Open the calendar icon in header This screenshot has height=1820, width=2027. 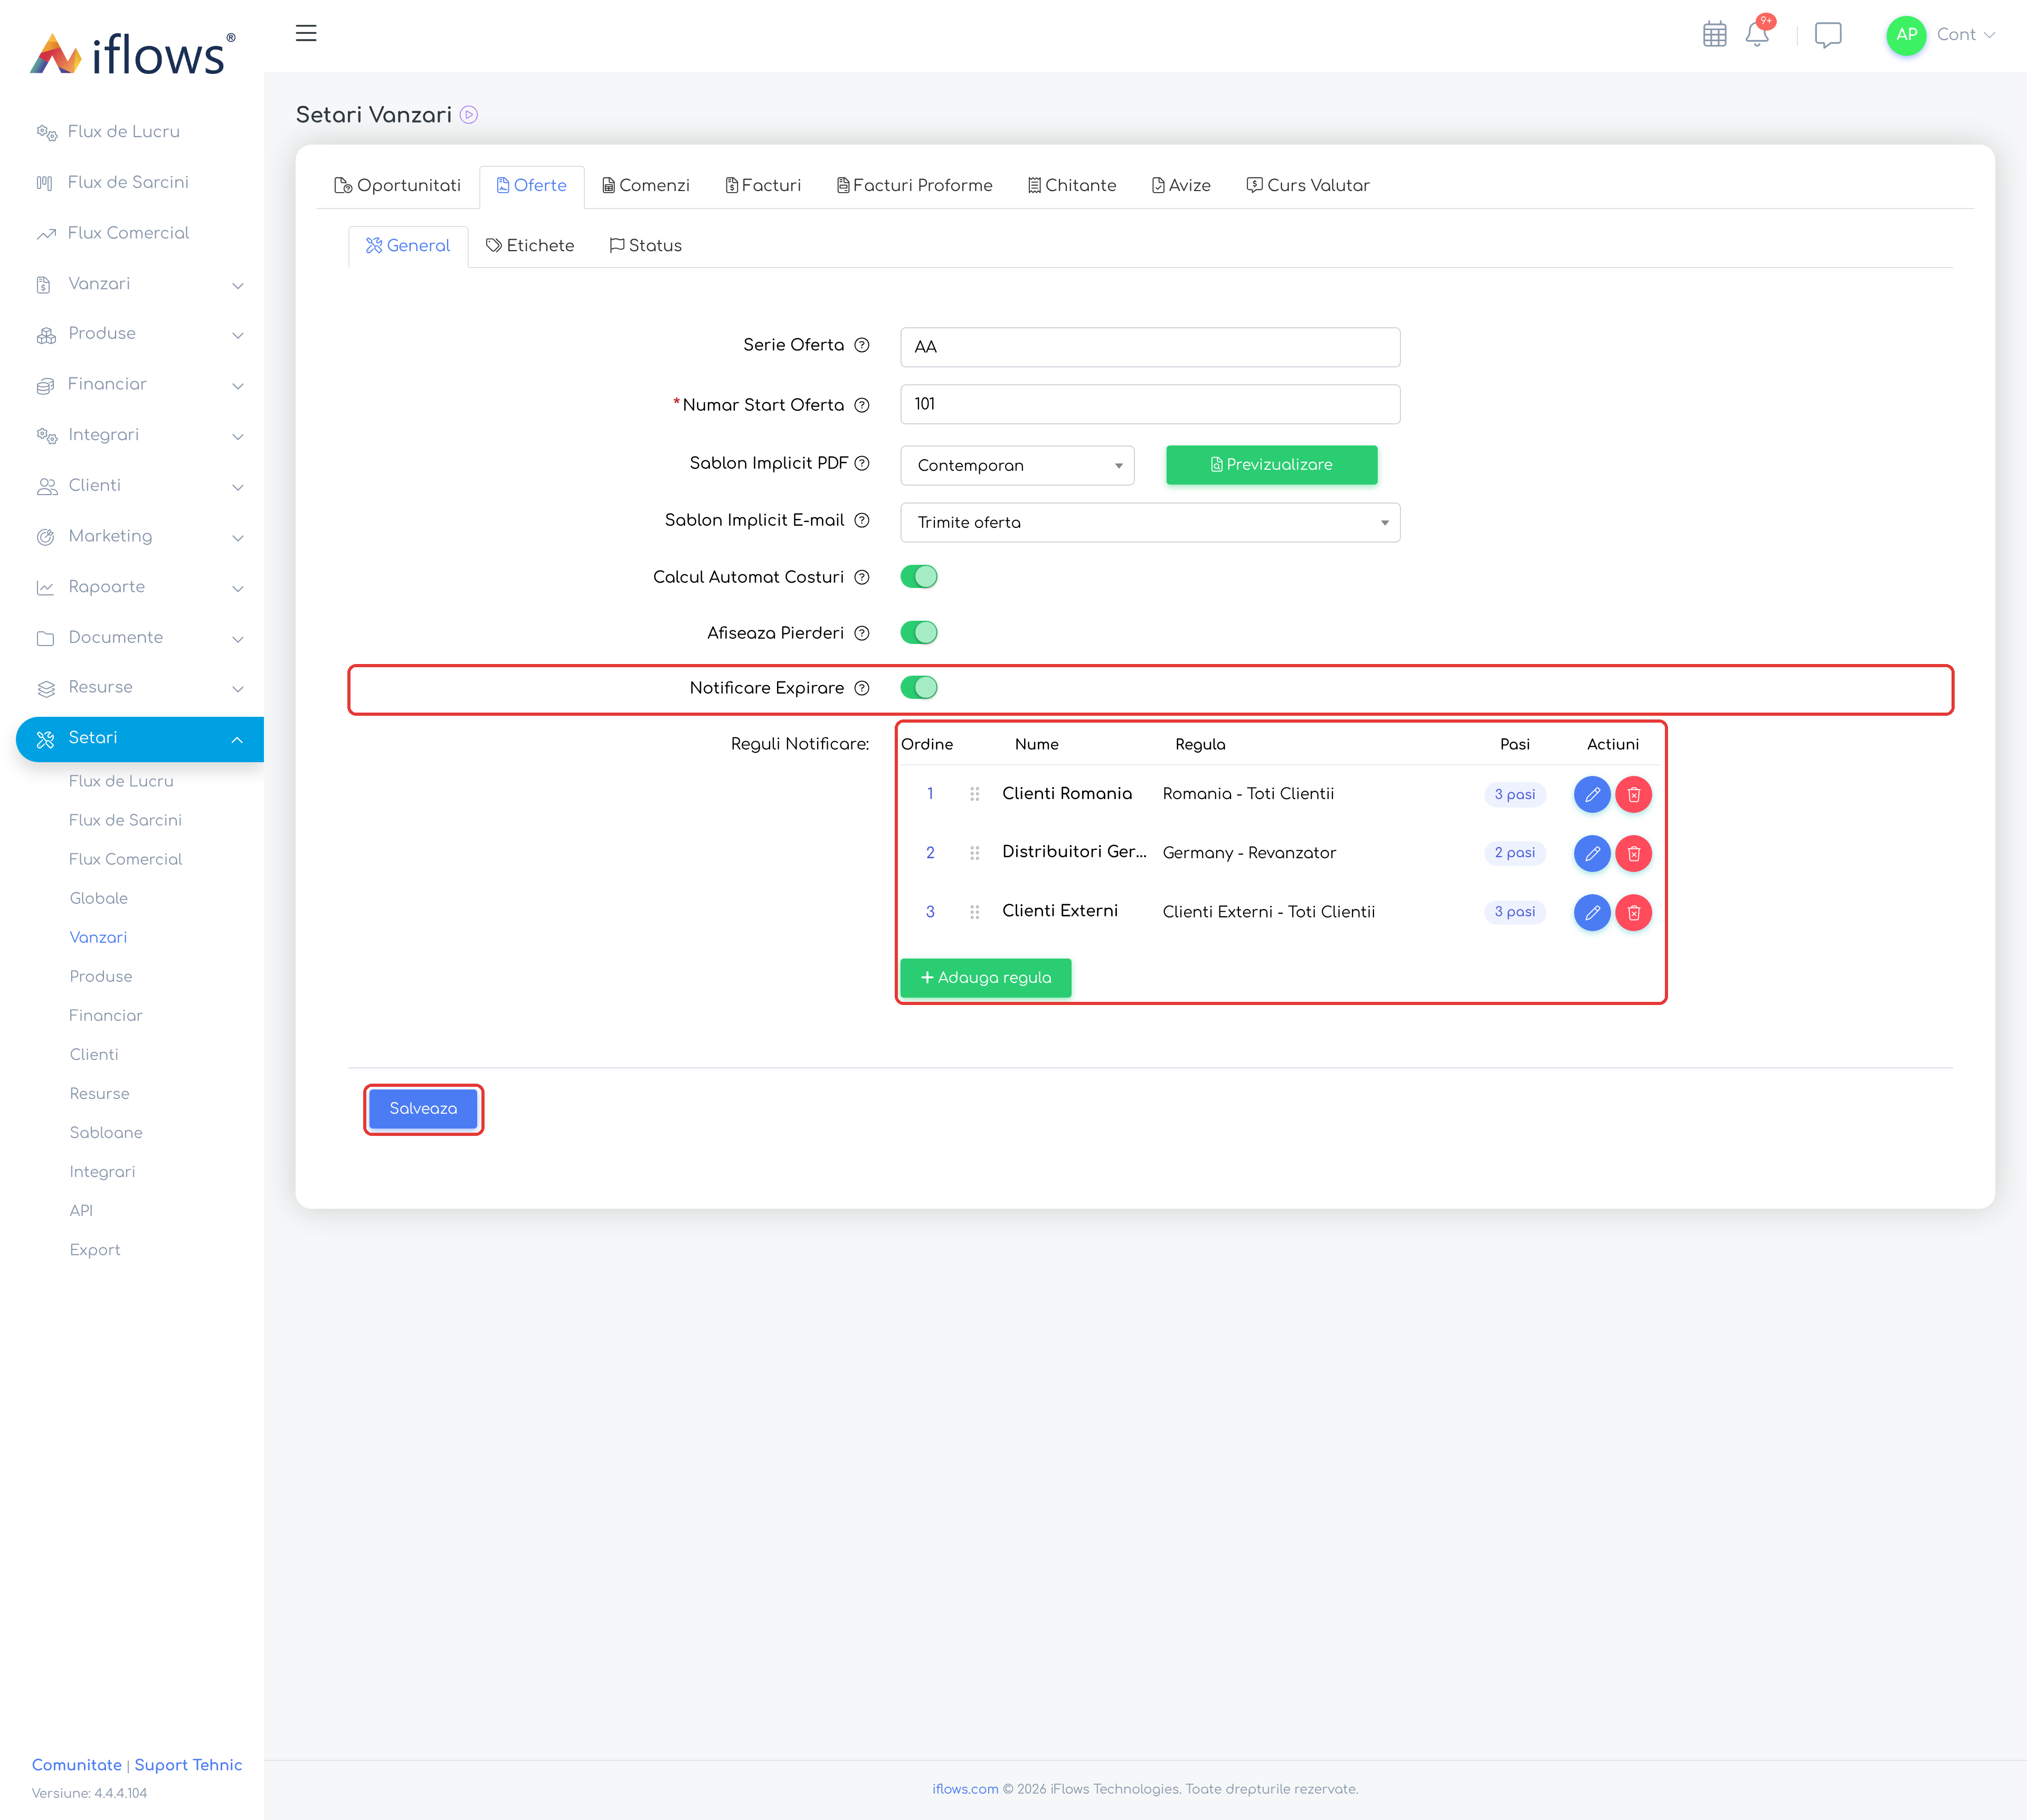[x=1714, y=34]
